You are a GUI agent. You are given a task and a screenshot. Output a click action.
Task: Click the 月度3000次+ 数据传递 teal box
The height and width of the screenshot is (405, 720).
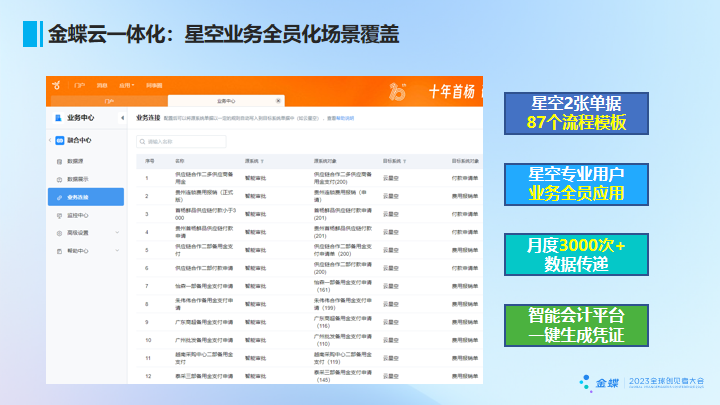tap(576, 254)
